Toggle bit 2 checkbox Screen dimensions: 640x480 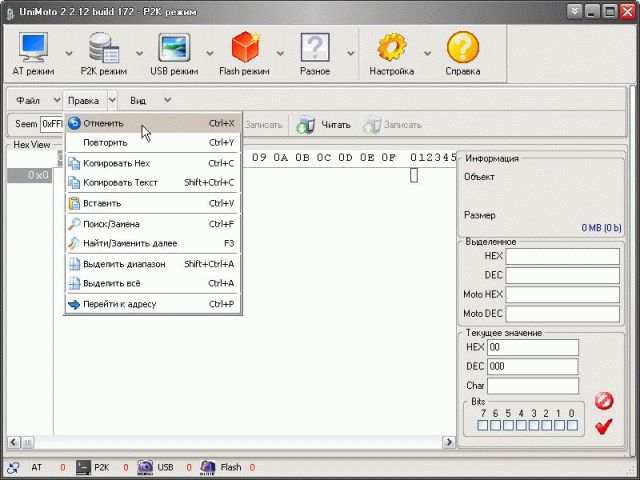pyautogui.click(x=547, y=425)
